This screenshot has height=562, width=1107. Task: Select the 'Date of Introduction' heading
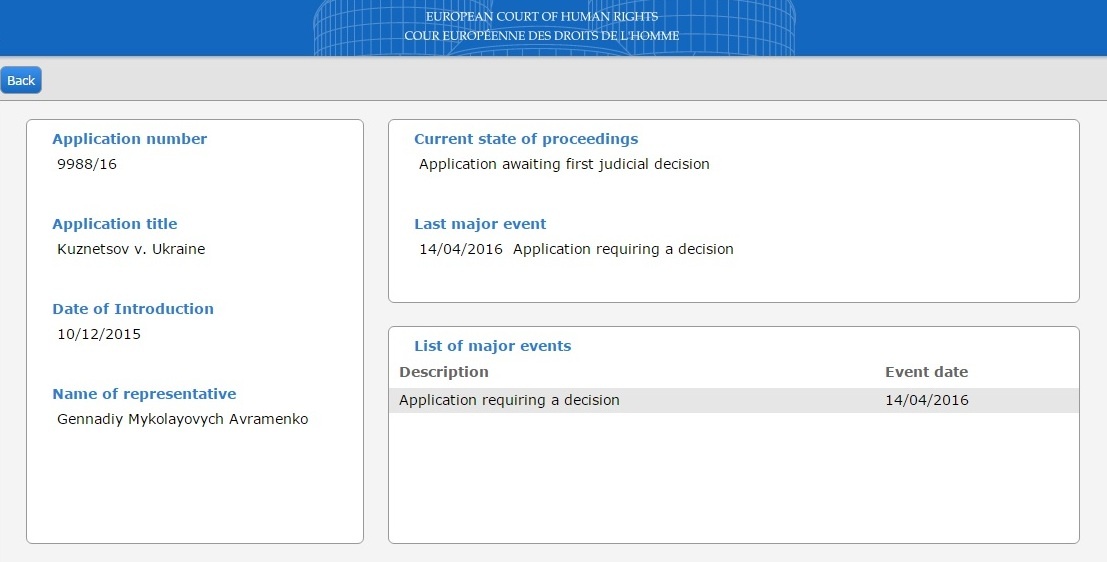coord(132,309)
